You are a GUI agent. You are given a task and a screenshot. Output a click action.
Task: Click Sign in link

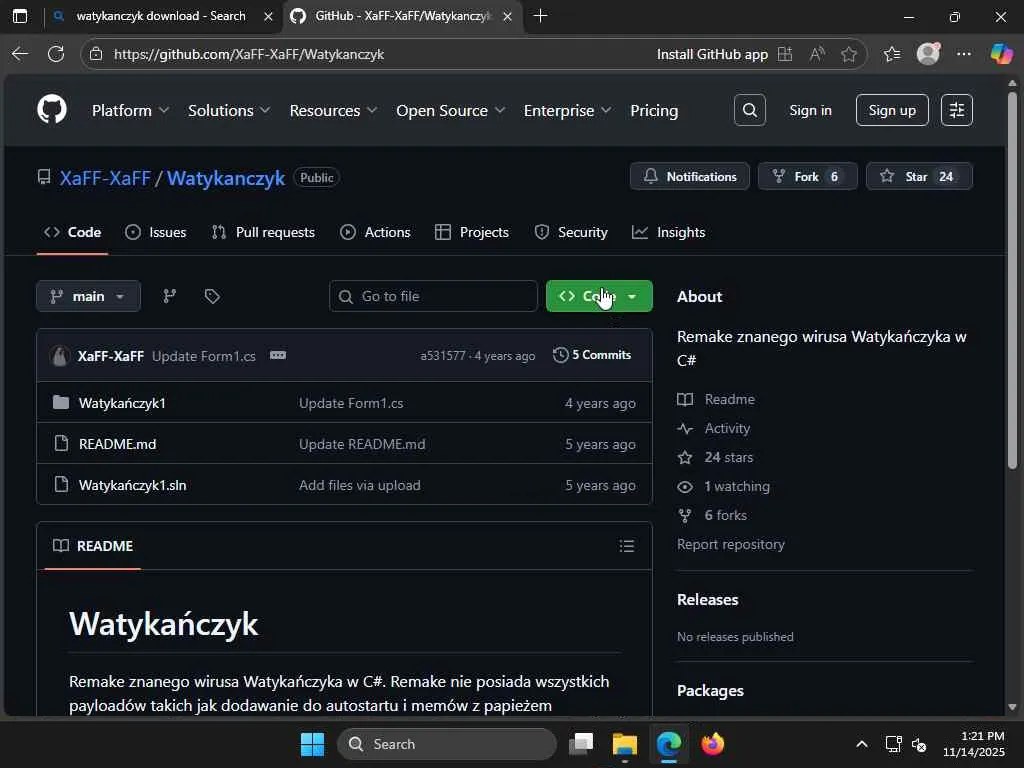pos(810,110)
